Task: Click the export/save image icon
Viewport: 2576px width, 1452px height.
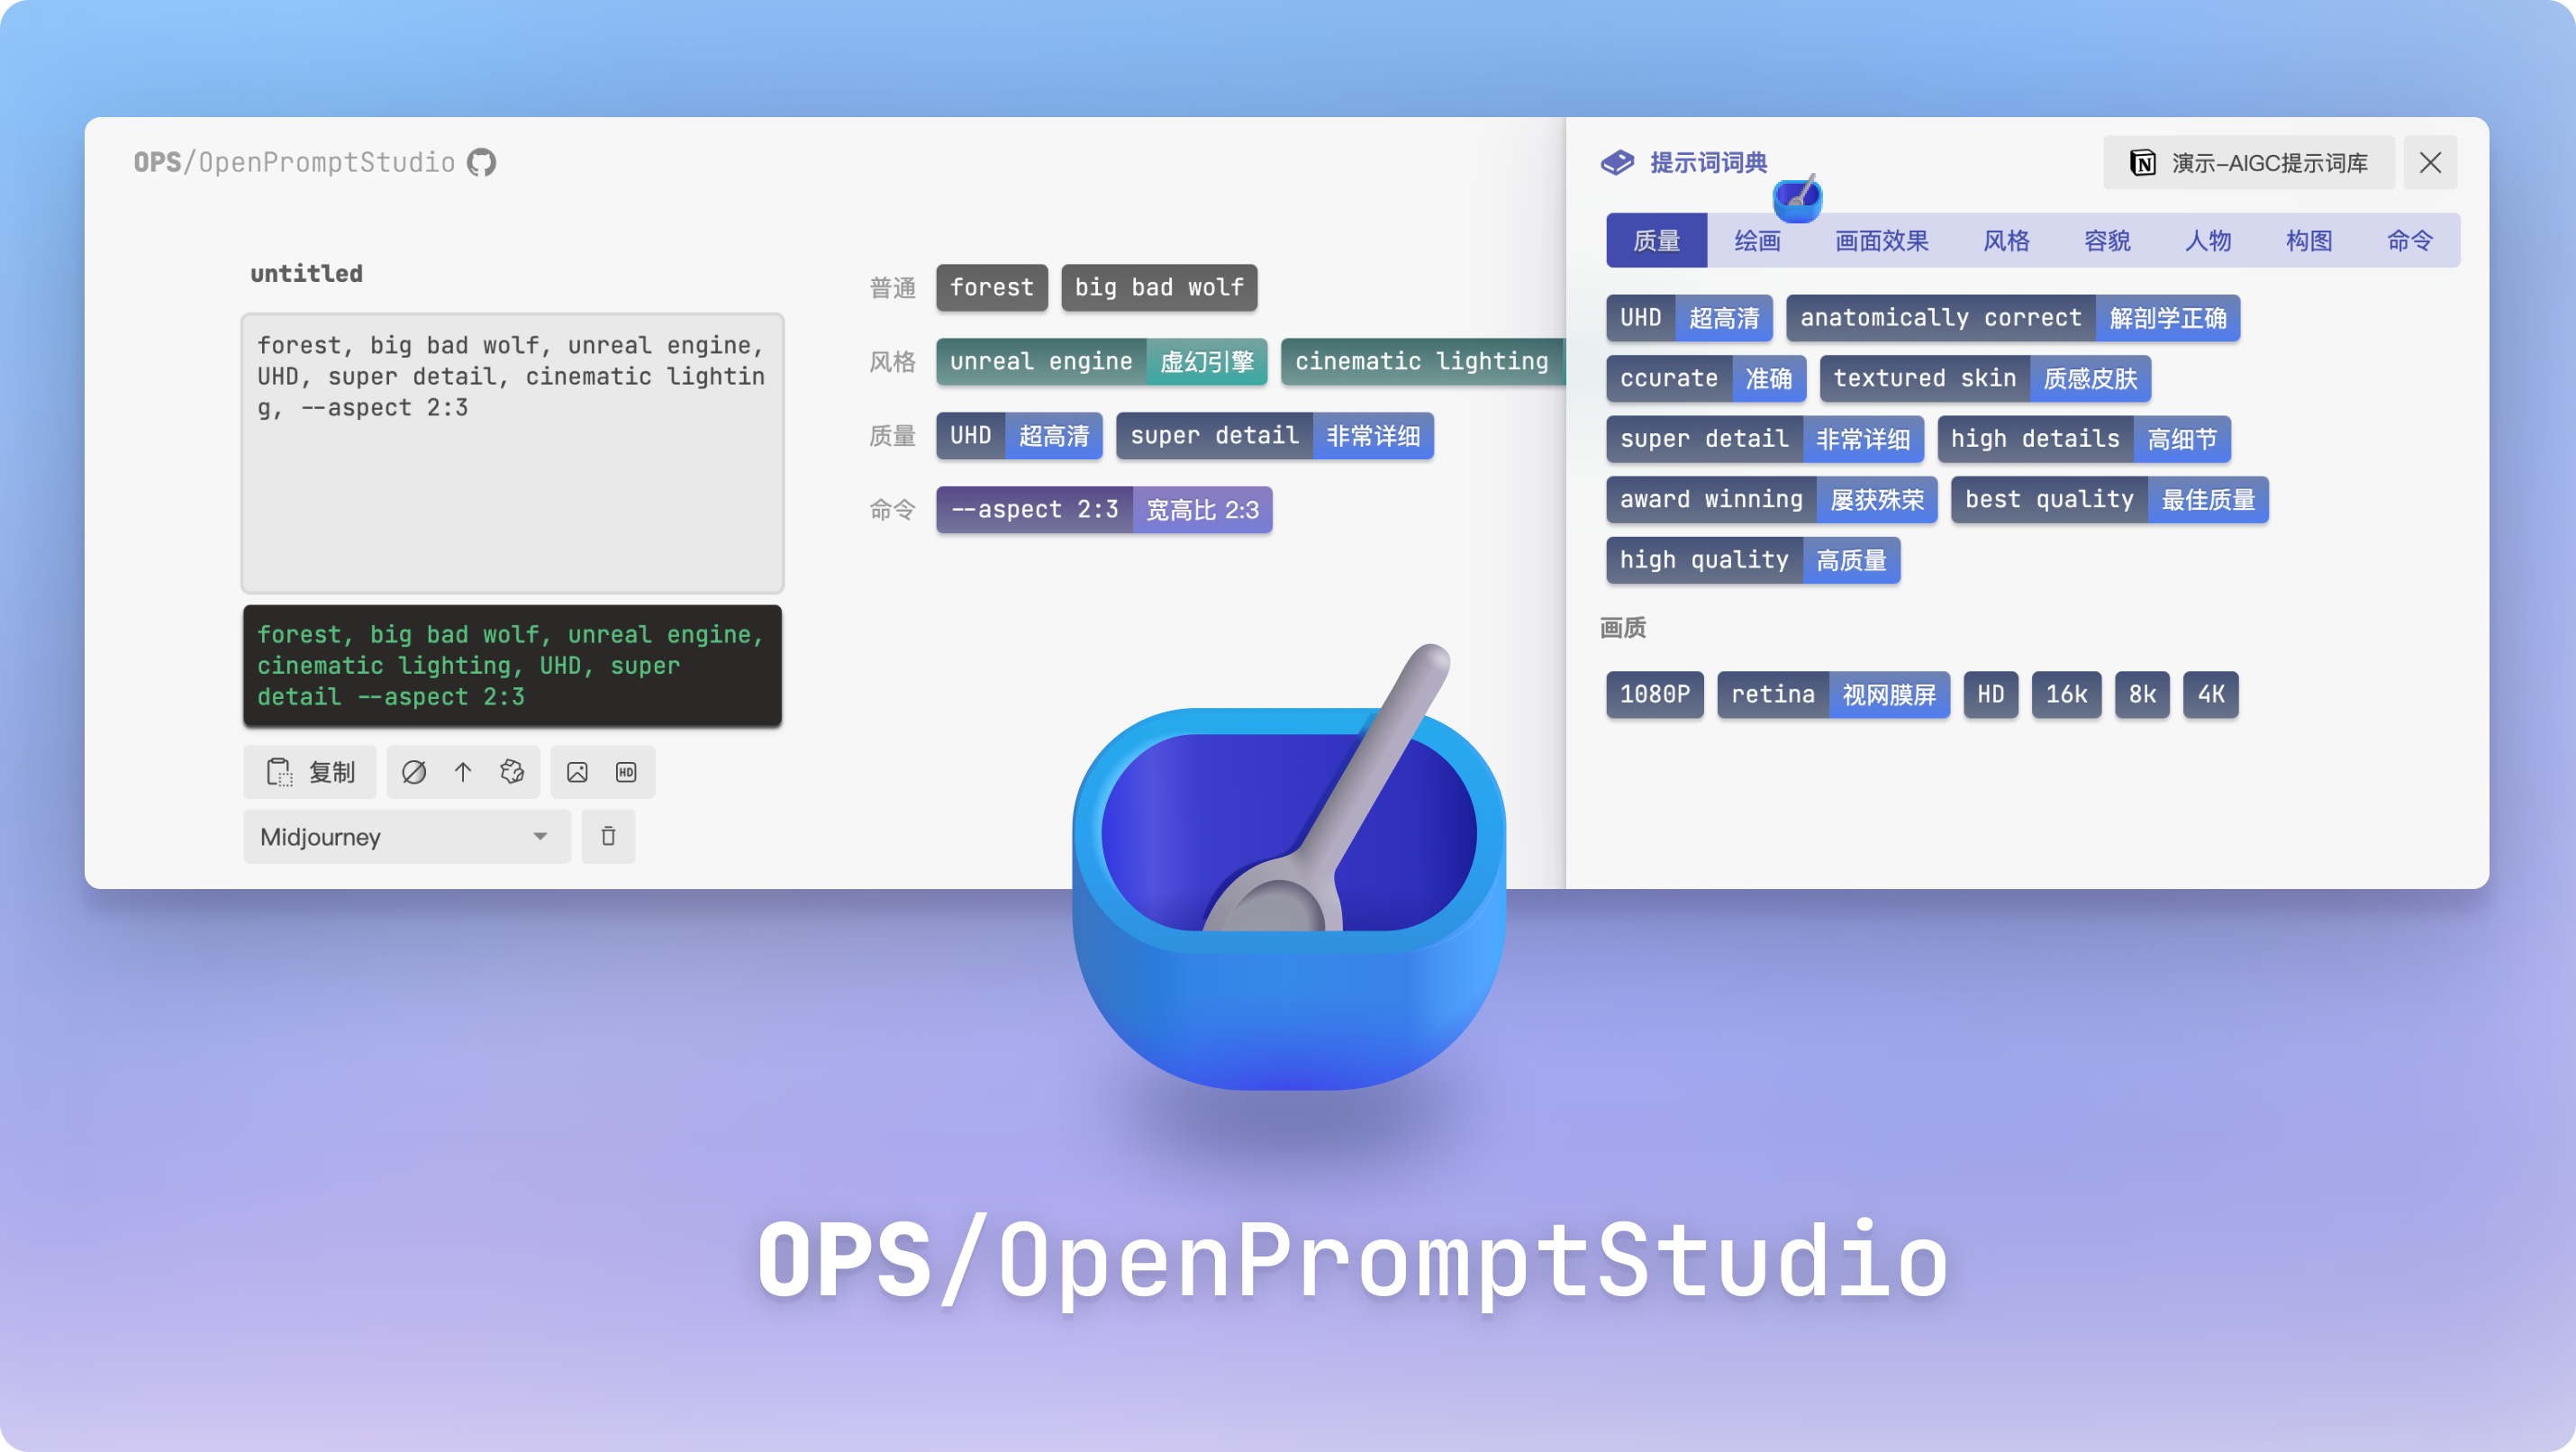Action: (576, 771)
